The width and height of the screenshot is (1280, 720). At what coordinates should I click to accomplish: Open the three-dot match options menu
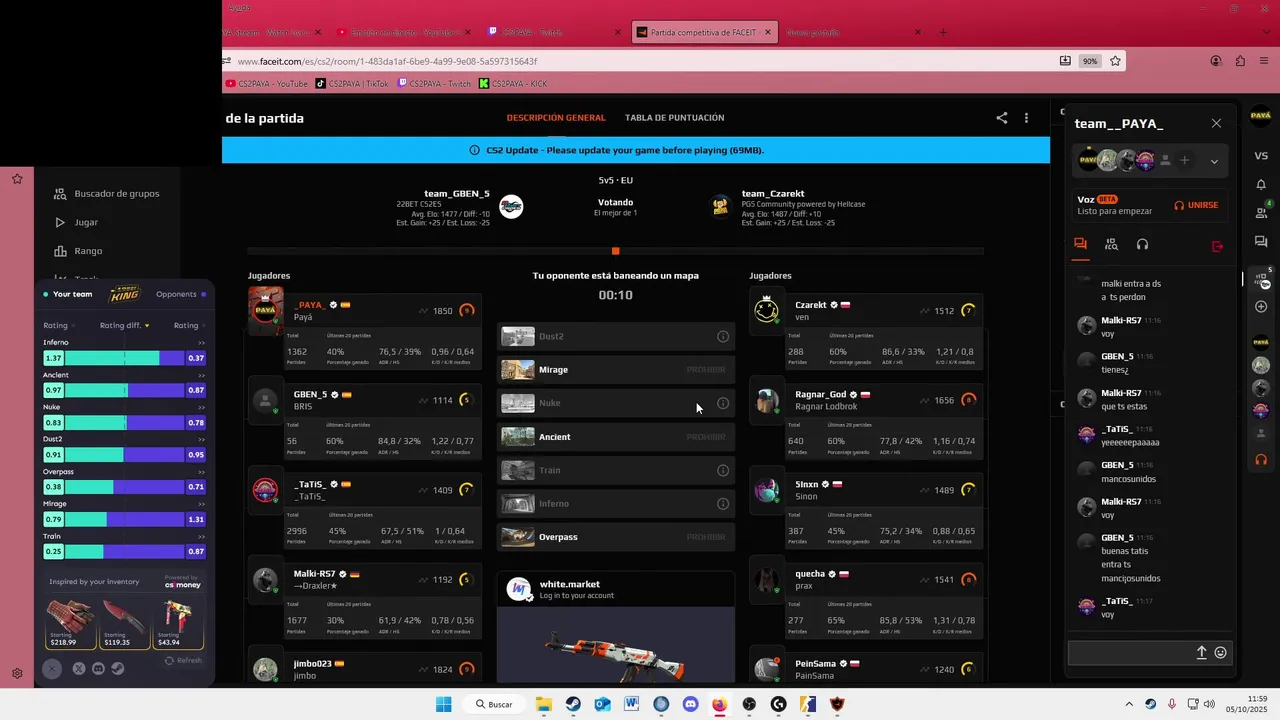pos(1026,118)
